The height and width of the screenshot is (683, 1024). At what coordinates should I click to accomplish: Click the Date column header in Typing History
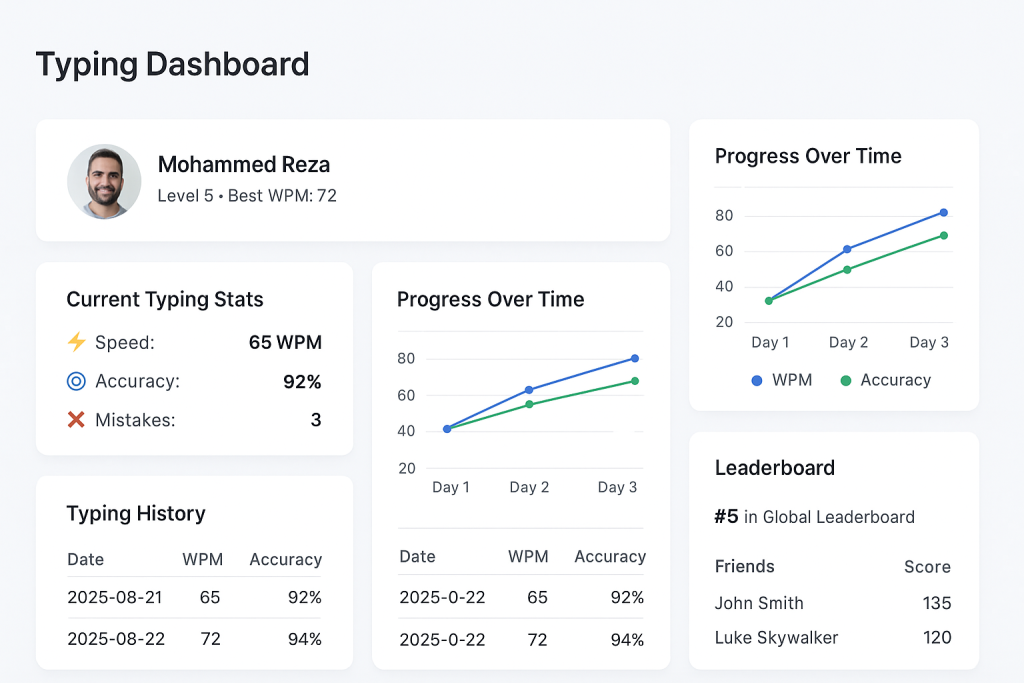[x=86, y=559]
